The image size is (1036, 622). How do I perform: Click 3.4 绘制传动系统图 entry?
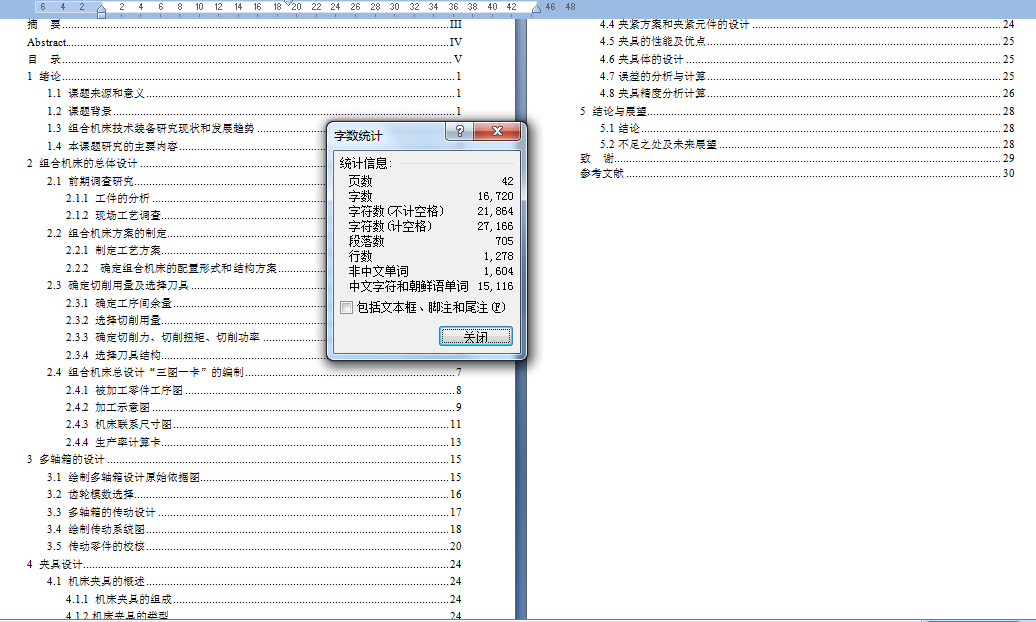tap(254, 529)
